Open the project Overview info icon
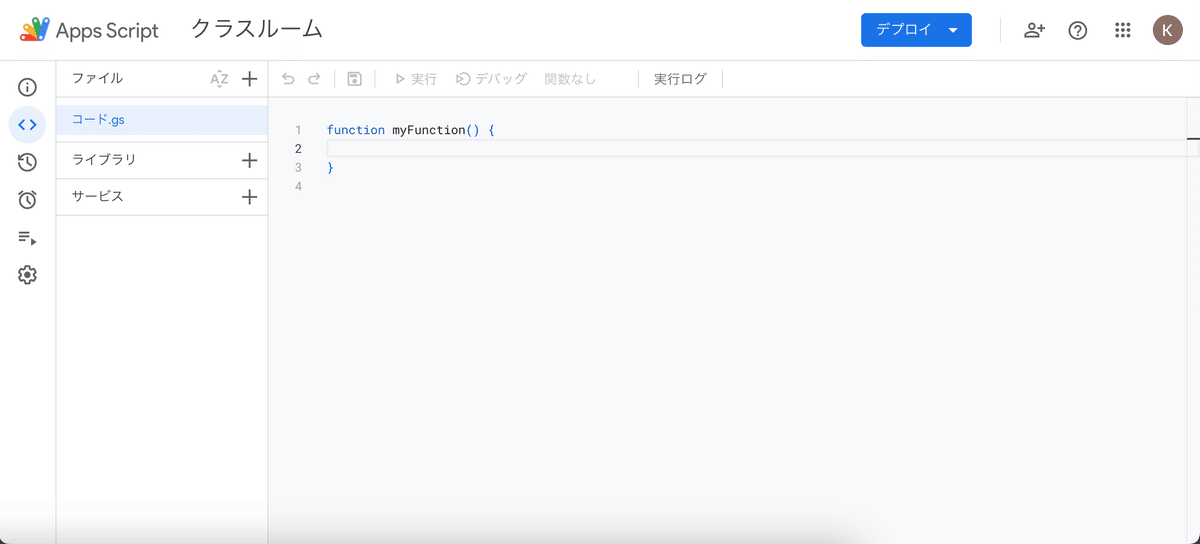The width and height of the screenshot is (1200, 544). [28, 87]
